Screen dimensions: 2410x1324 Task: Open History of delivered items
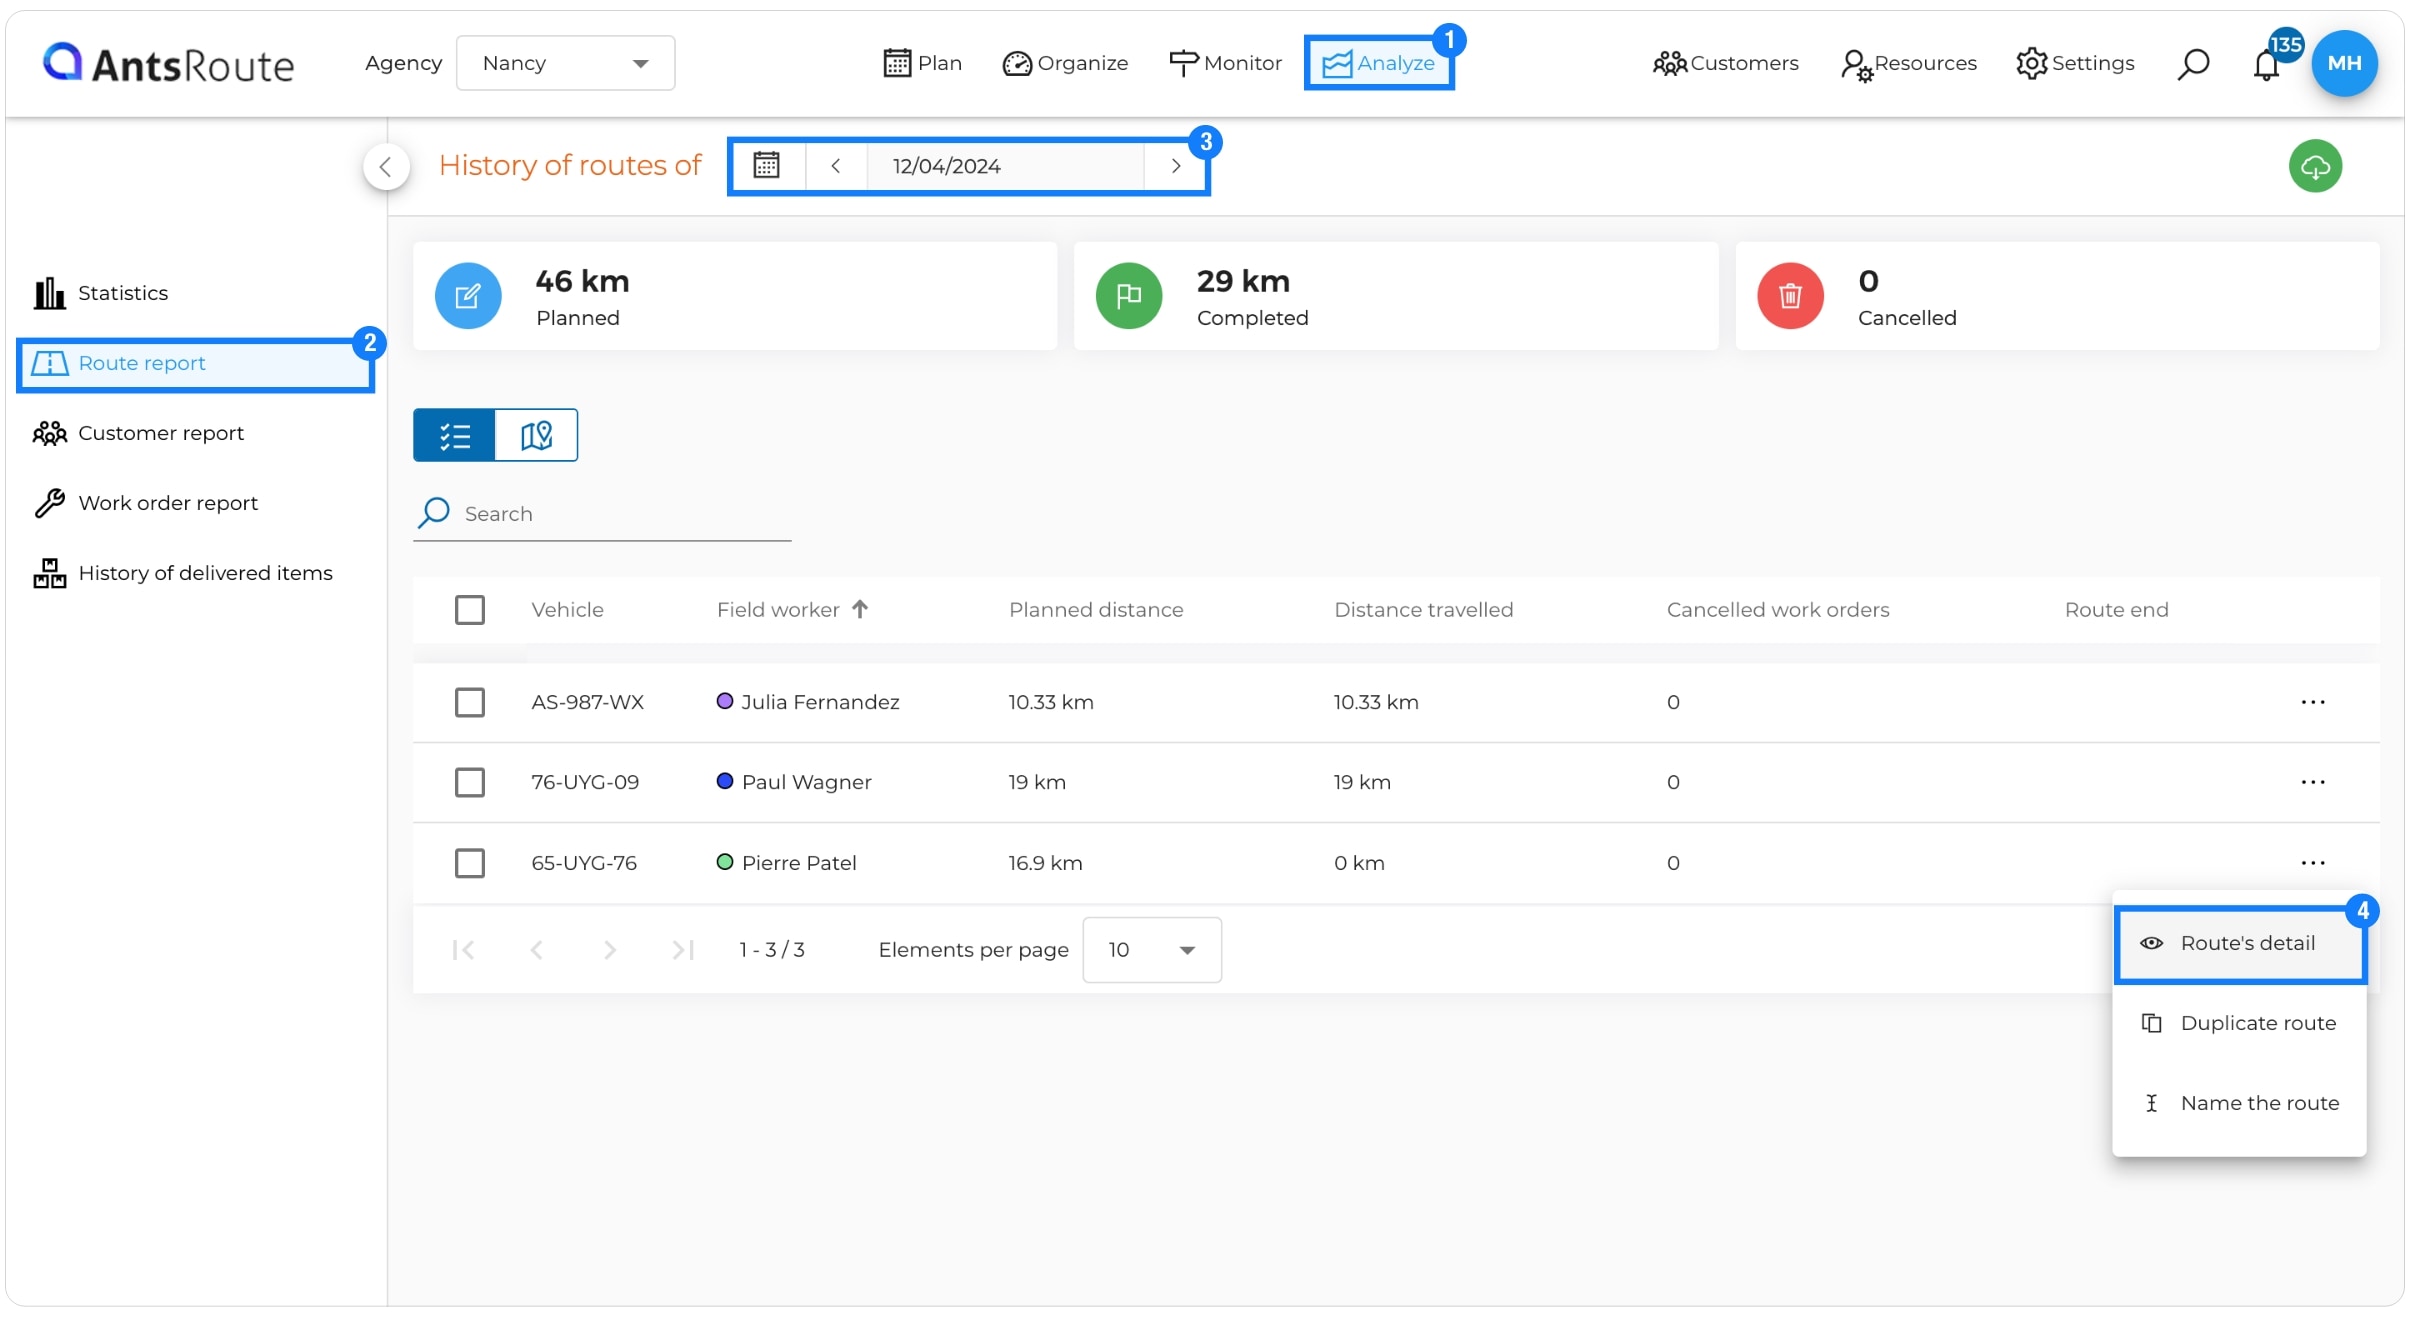point(182,573)
